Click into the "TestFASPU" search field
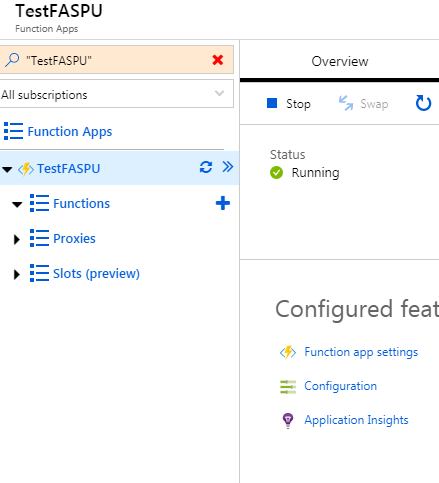 tap(116, 60)
